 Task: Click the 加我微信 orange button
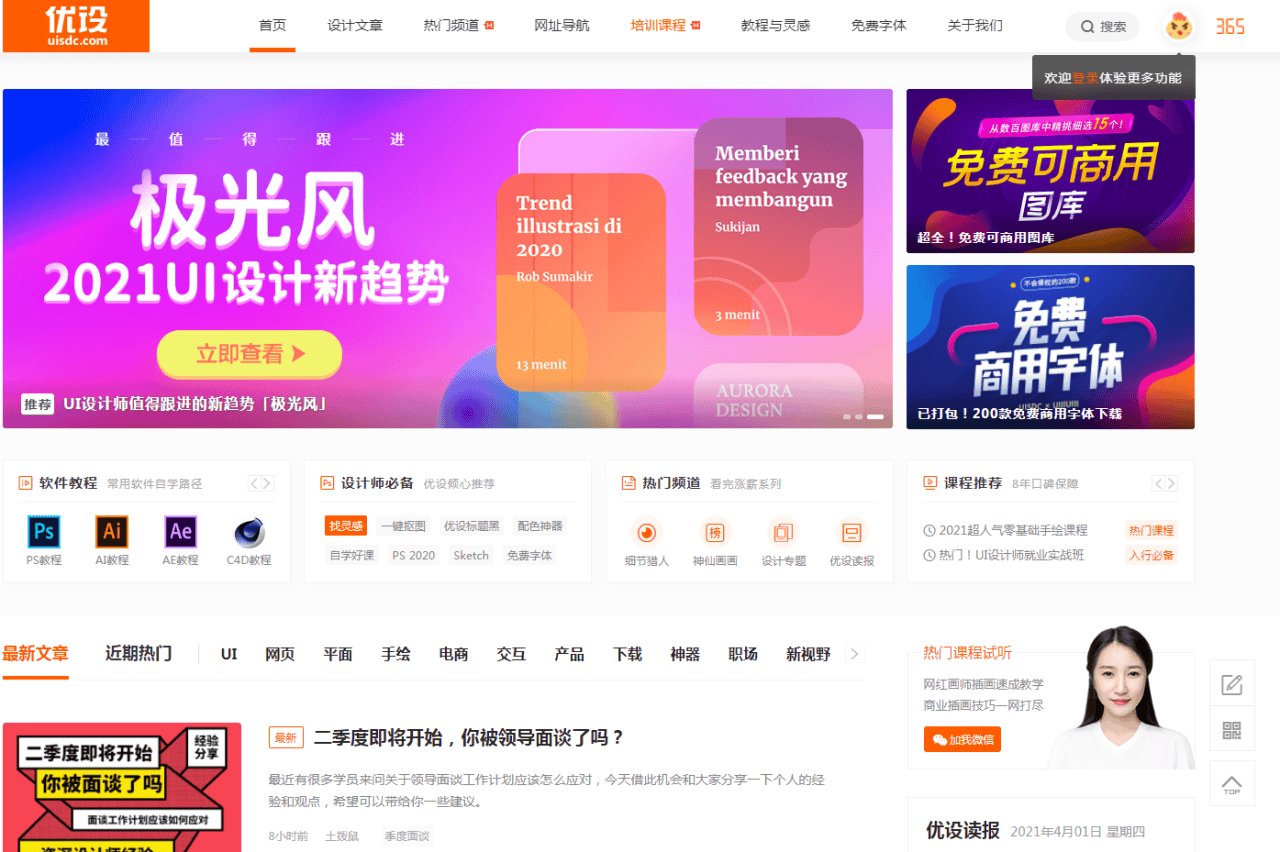(961, 740)
